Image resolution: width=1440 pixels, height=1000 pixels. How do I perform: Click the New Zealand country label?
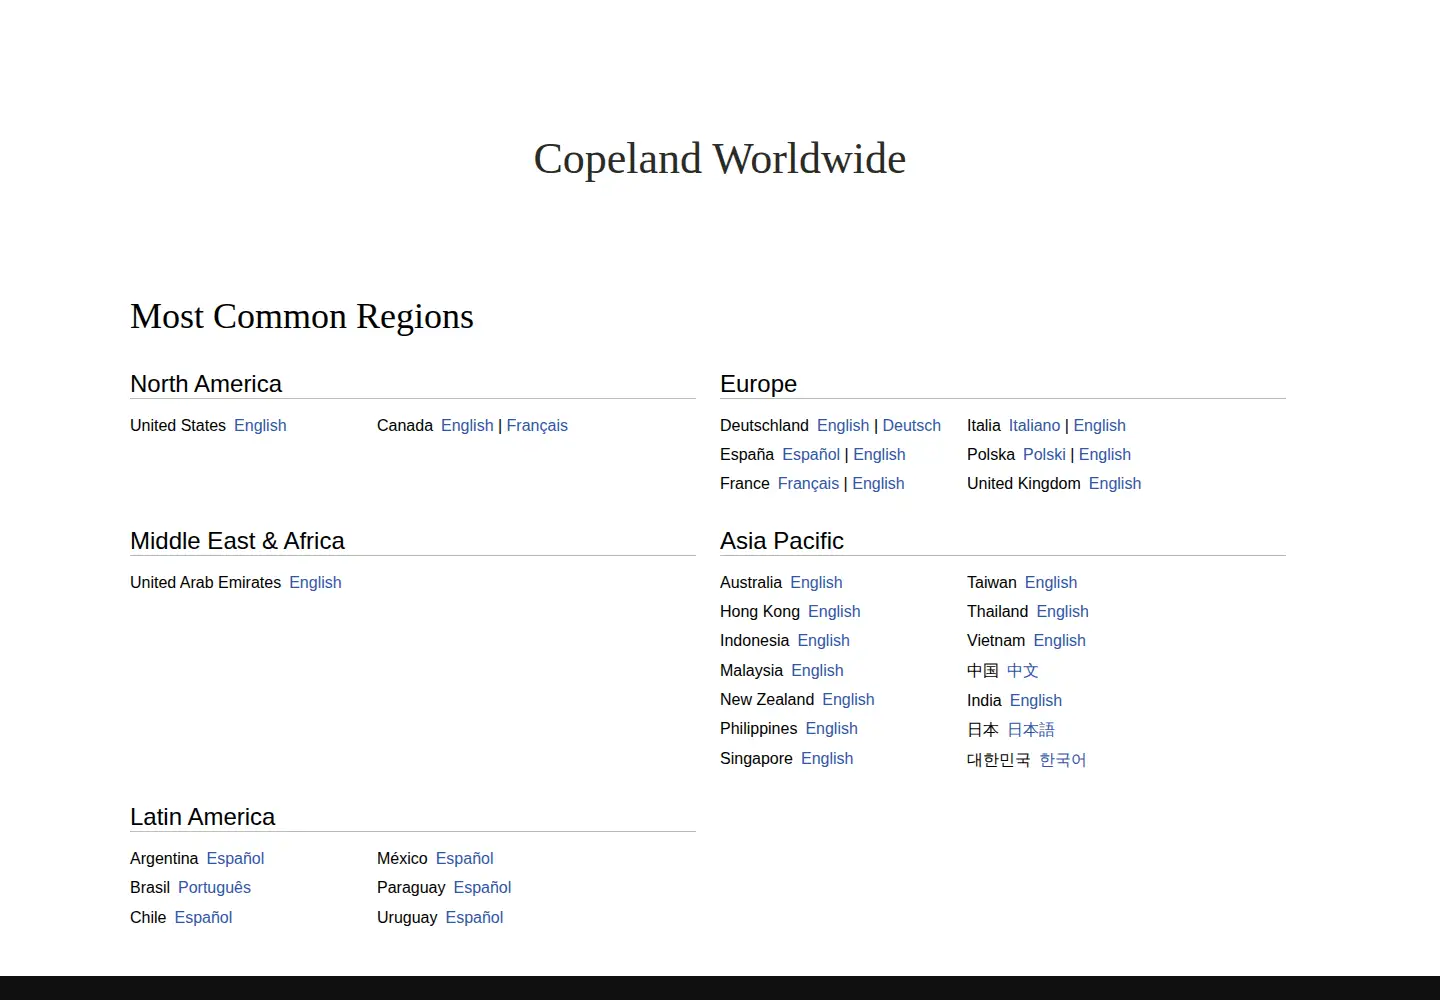(x=767, y=699)
